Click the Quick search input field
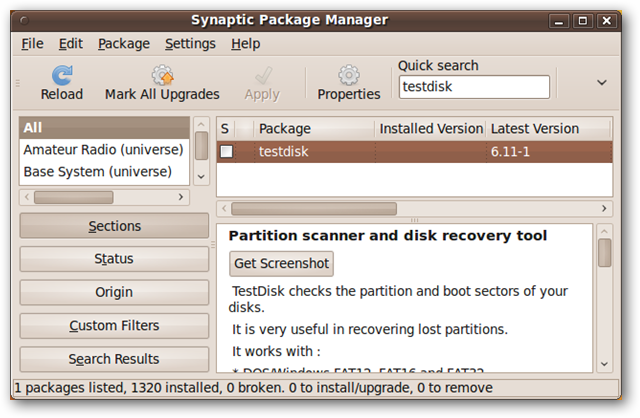Image resolution: width=640 pixels, height=418 pixels. (x=474, y=87)
